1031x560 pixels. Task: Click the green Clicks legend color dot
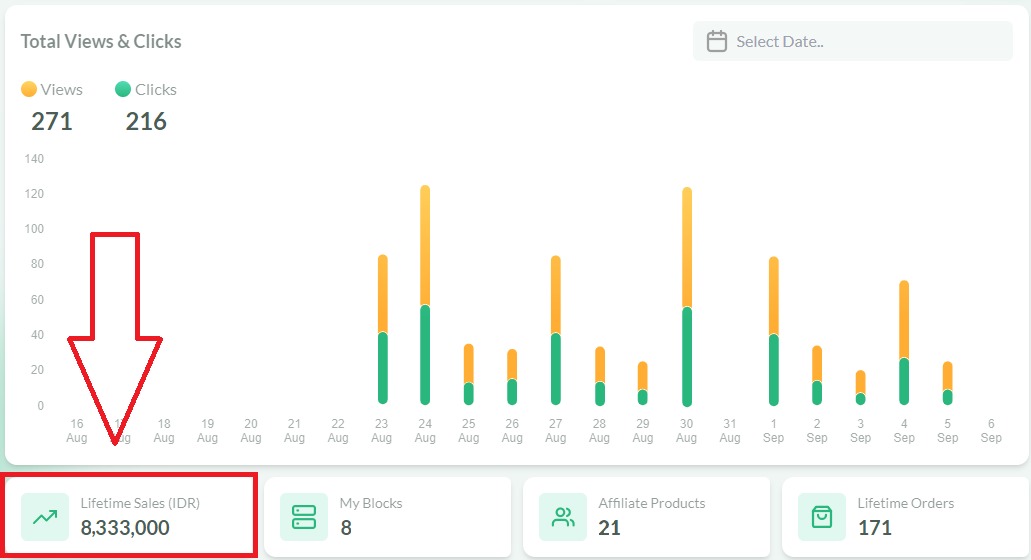123,89
